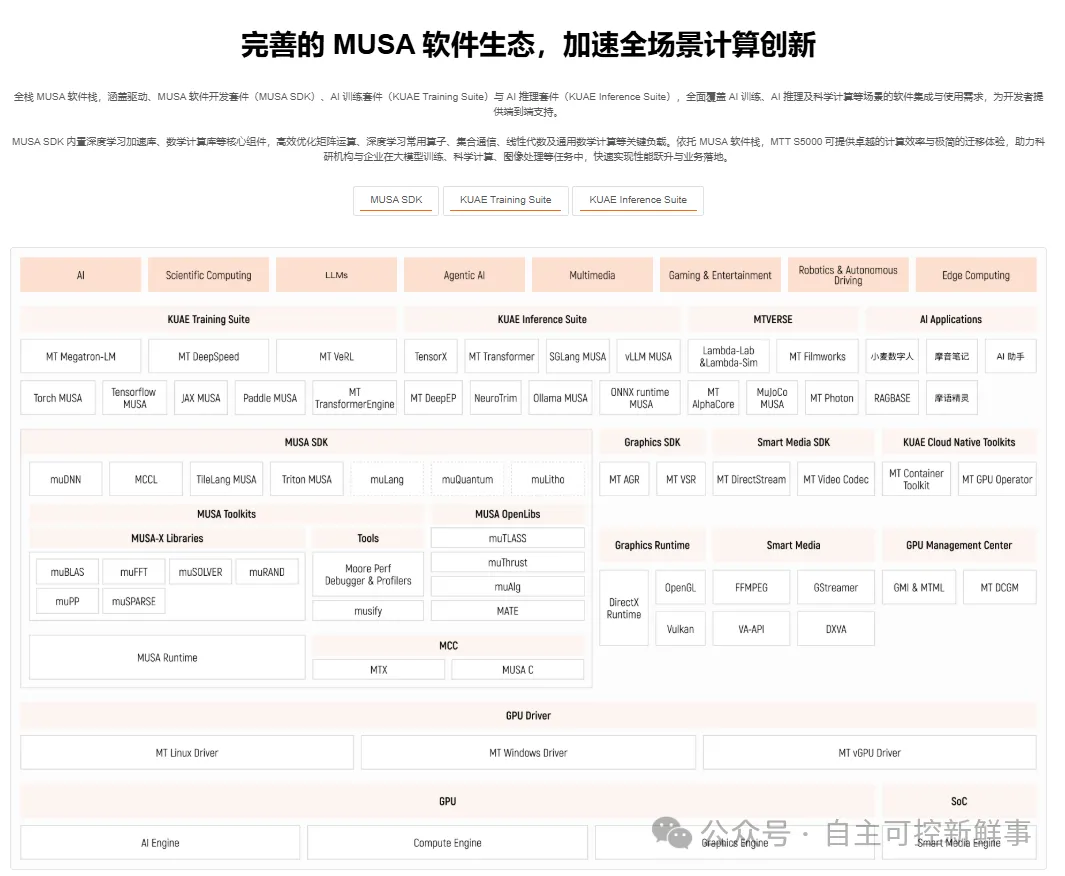Click the Paddle MUSA box

click(270, 398)
